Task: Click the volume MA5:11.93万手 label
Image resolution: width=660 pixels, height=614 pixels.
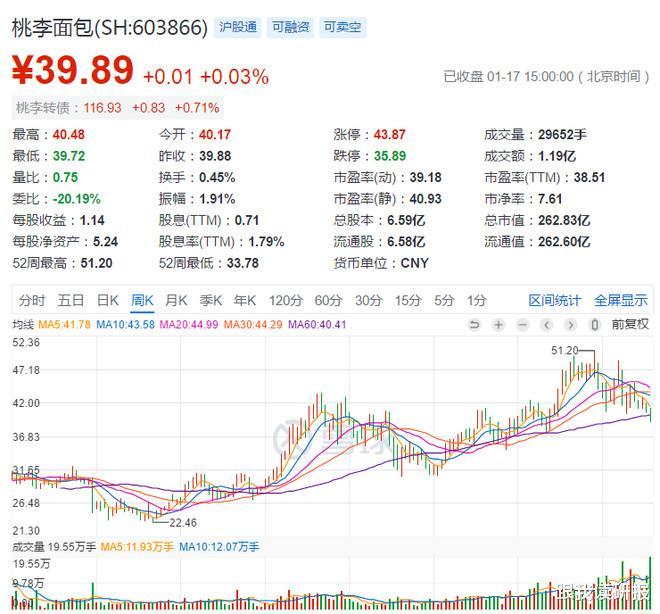Action: (137, 547)
